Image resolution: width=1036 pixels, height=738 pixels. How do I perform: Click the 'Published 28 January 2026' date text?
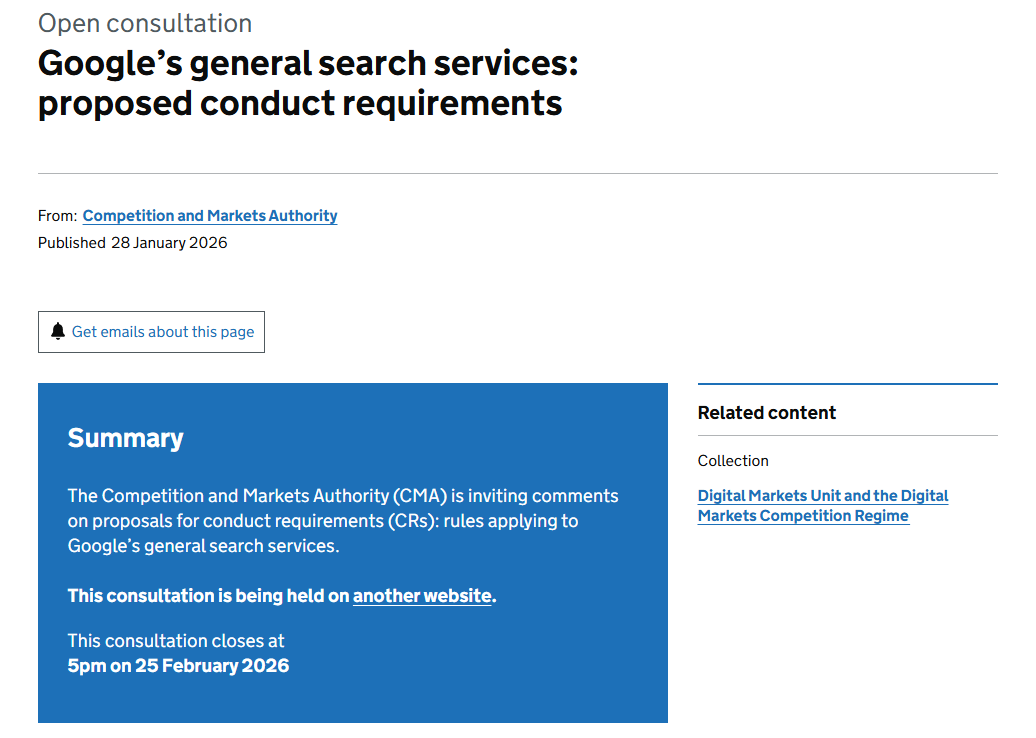[x=131, y=242]
